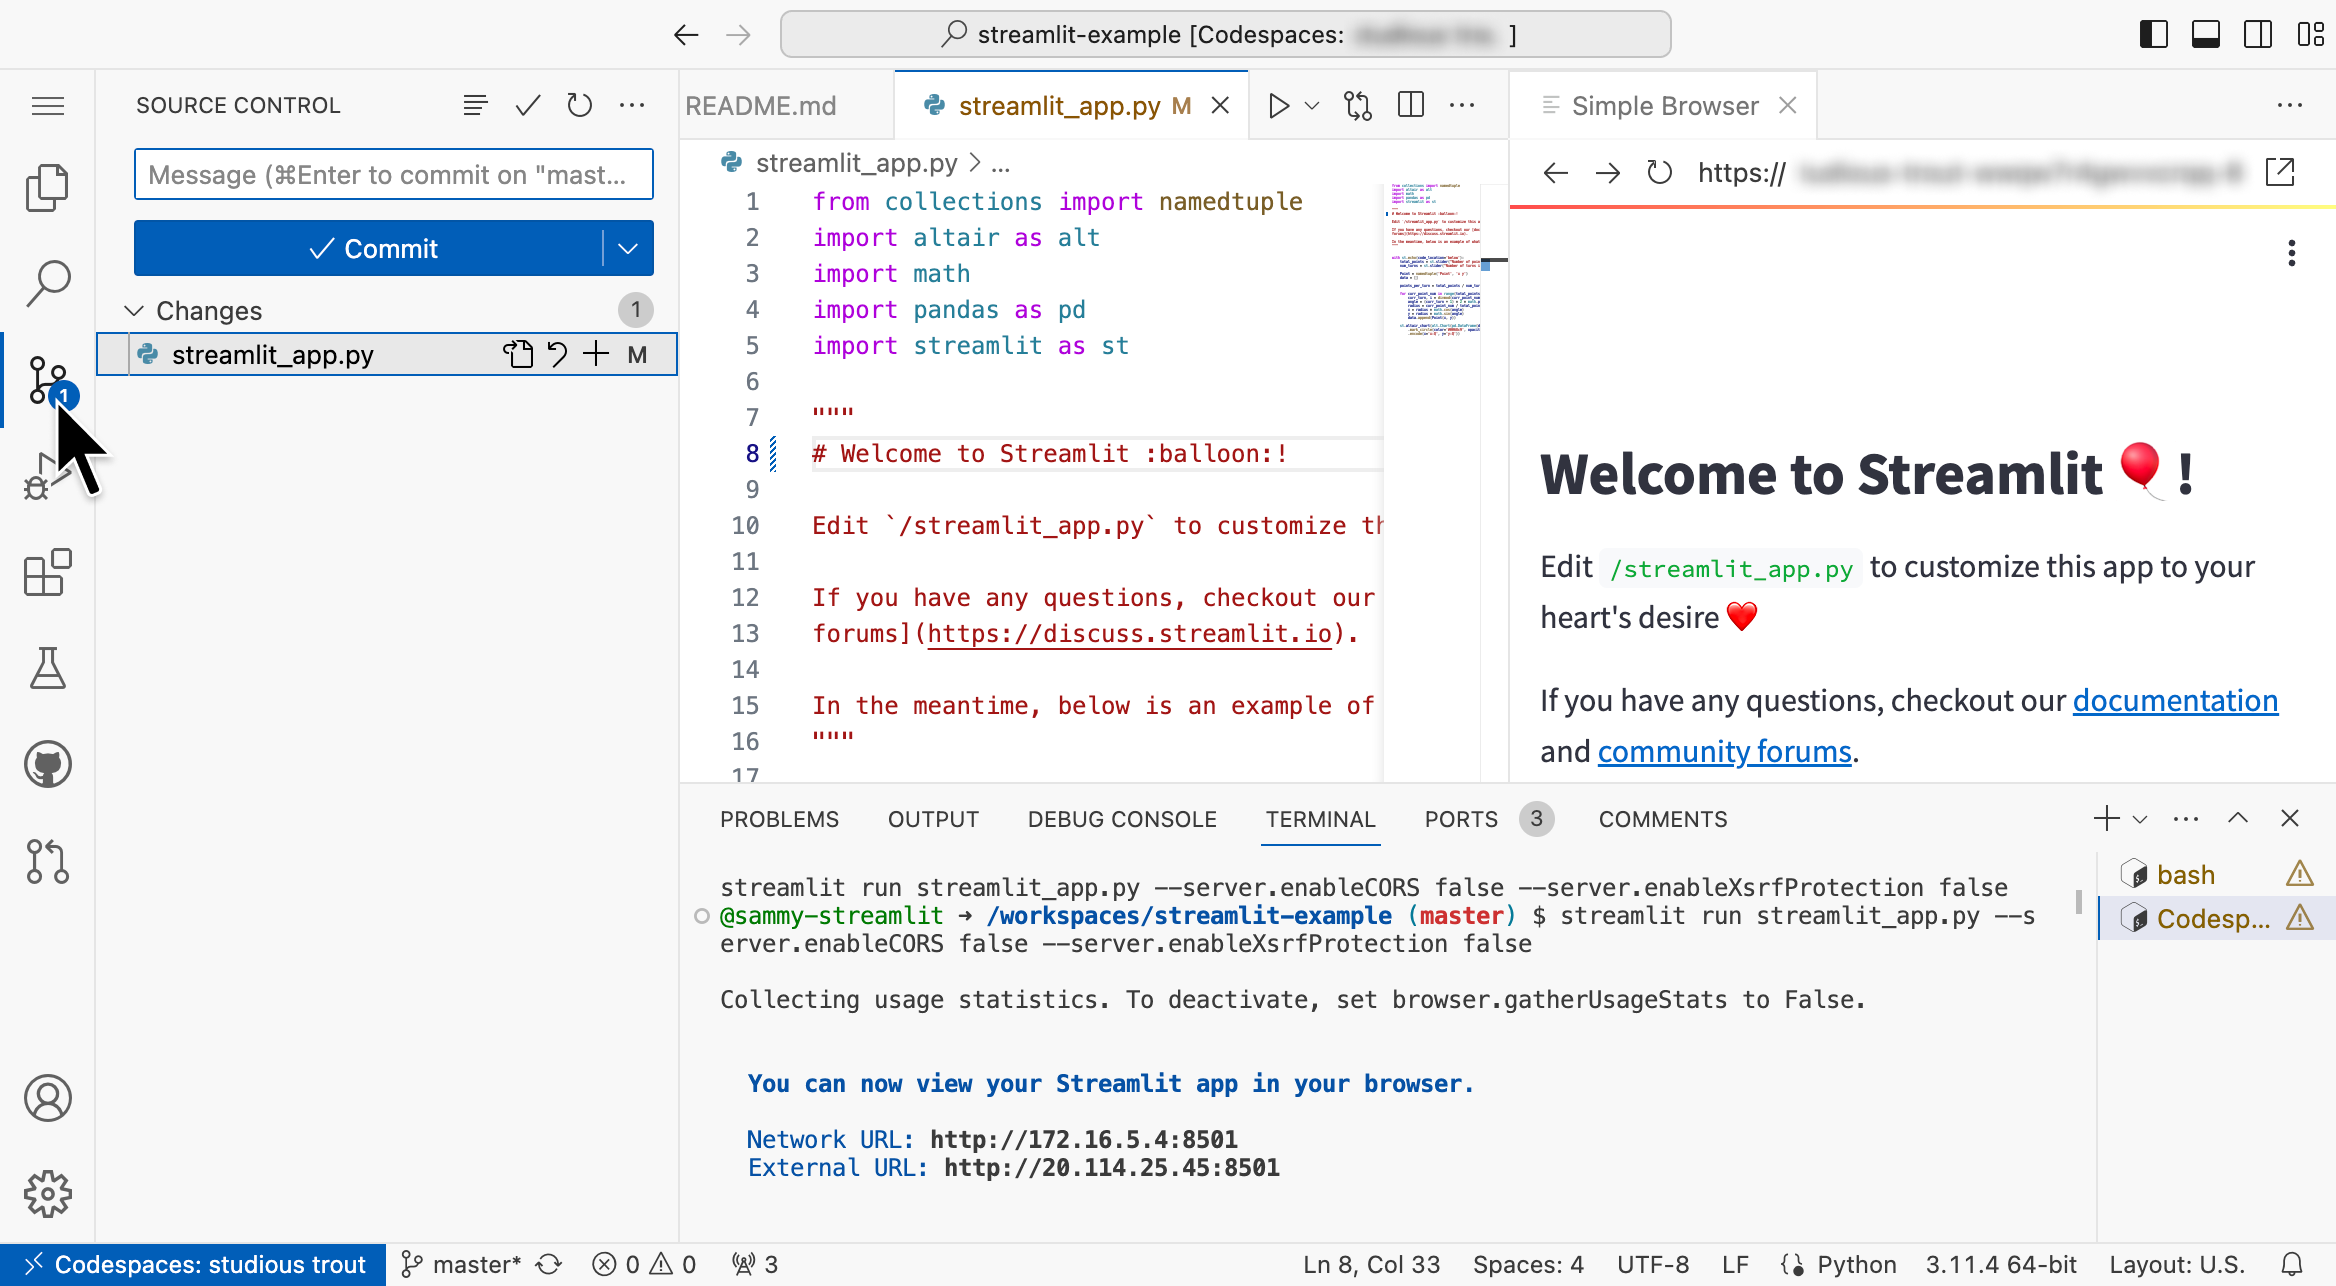This screenshot has width=2336, height=1286.
Task: Go forward in the command center
Action: tap(738, 35)
